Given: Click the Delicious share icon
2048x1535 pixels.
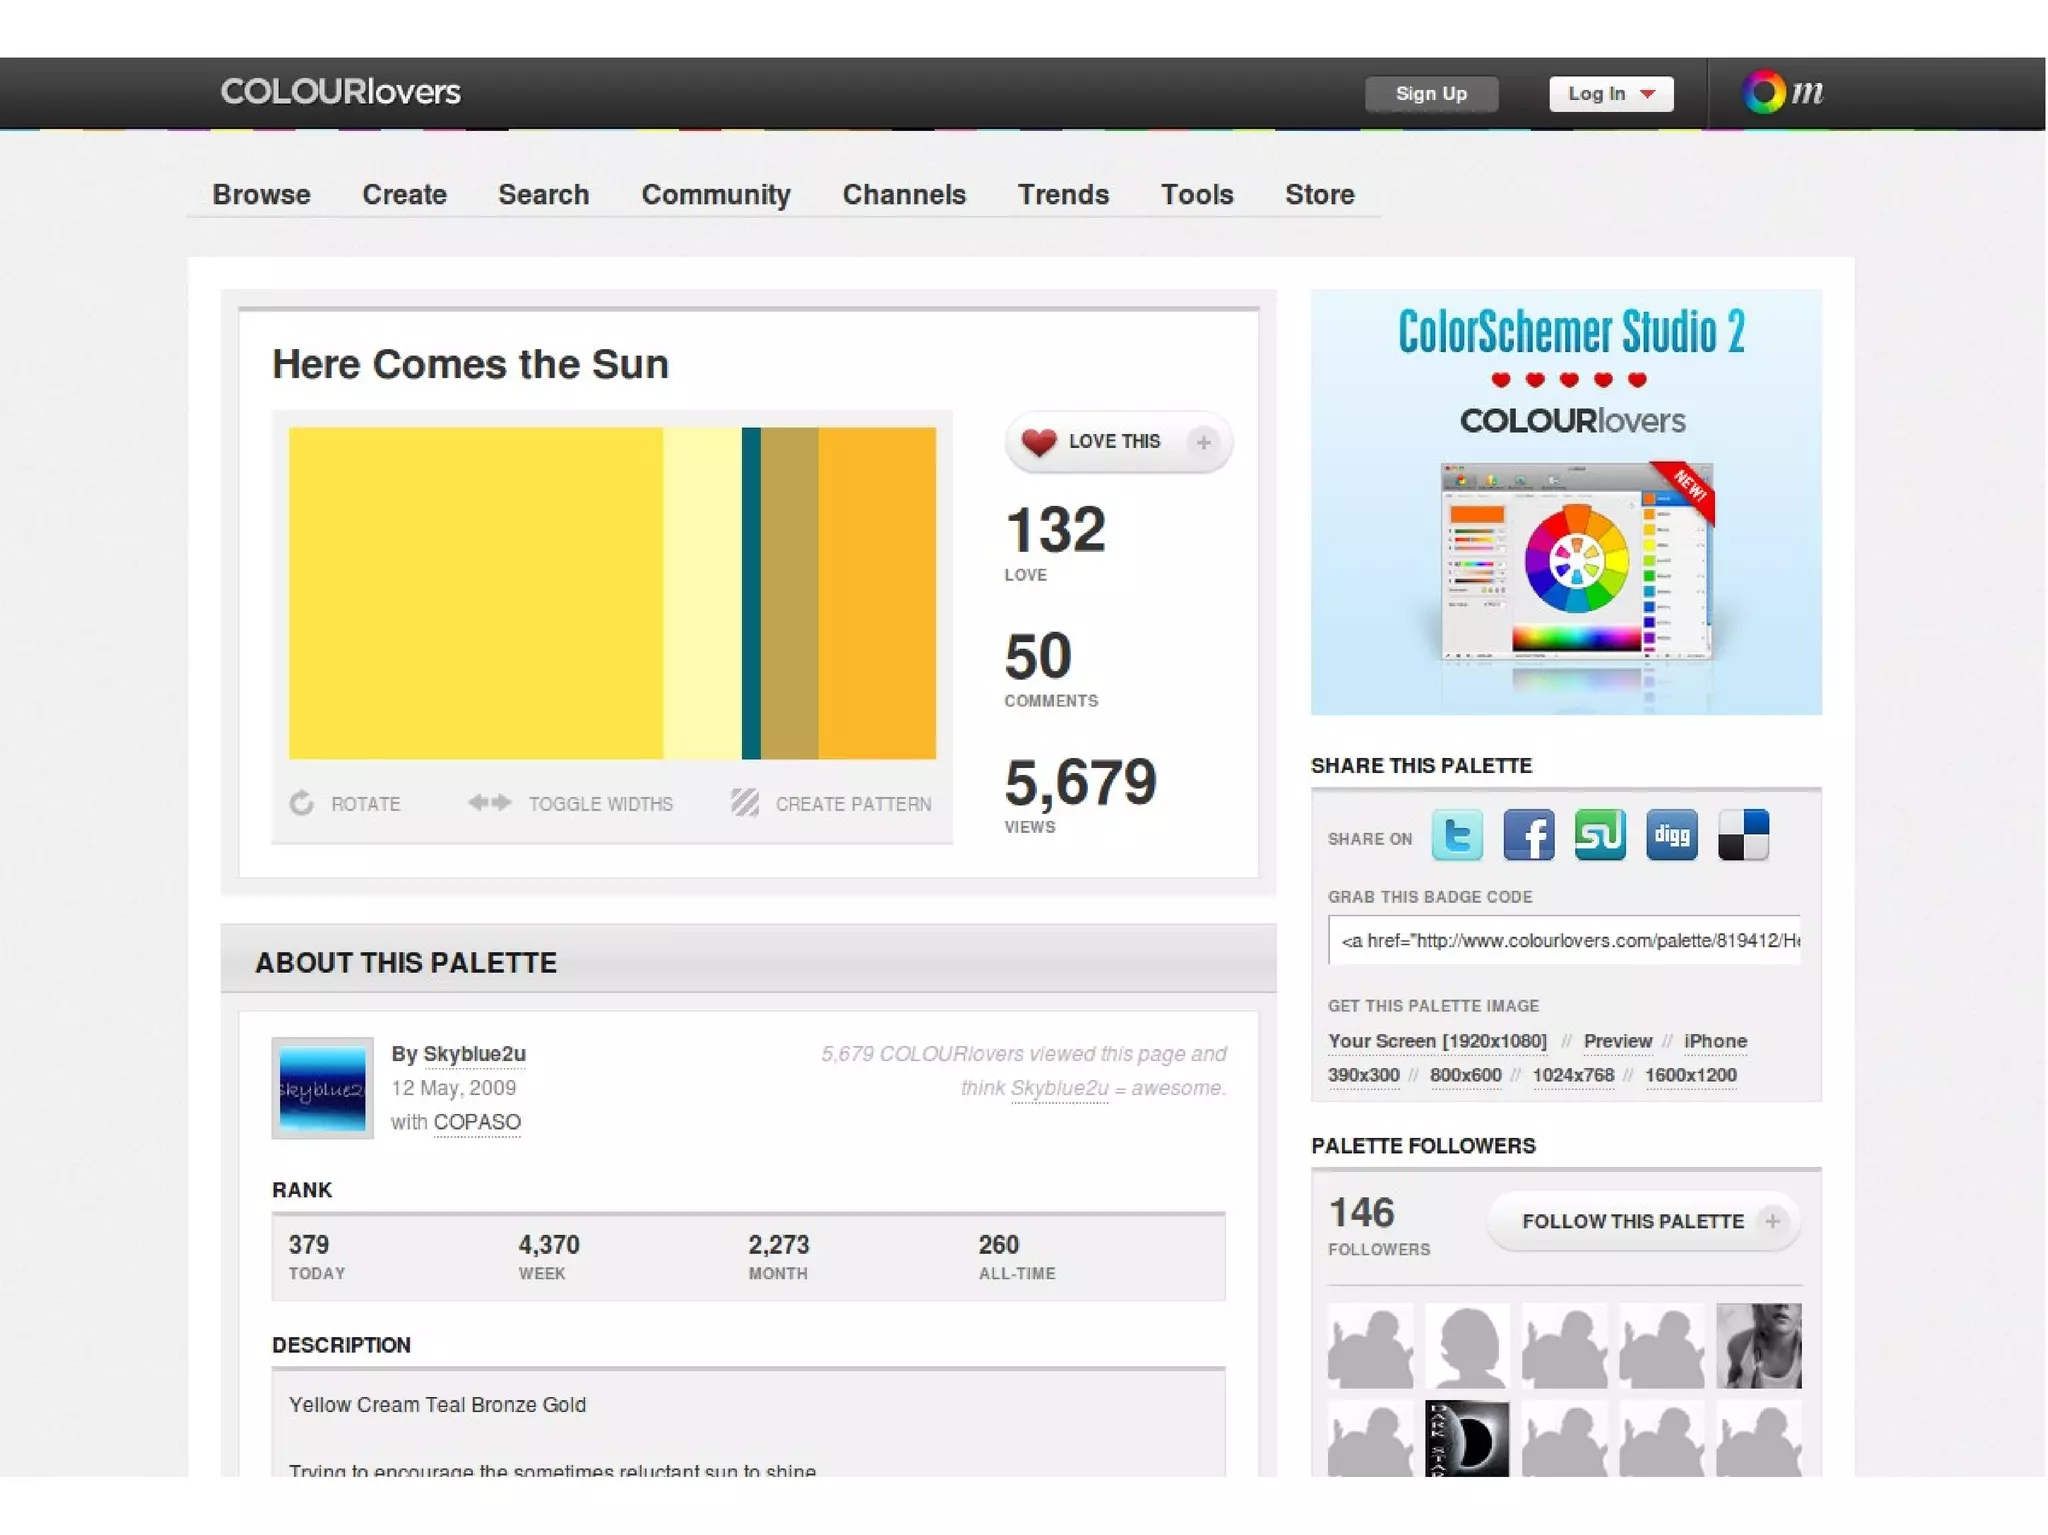Looking at the screenshot, I should click(1743, 835).
